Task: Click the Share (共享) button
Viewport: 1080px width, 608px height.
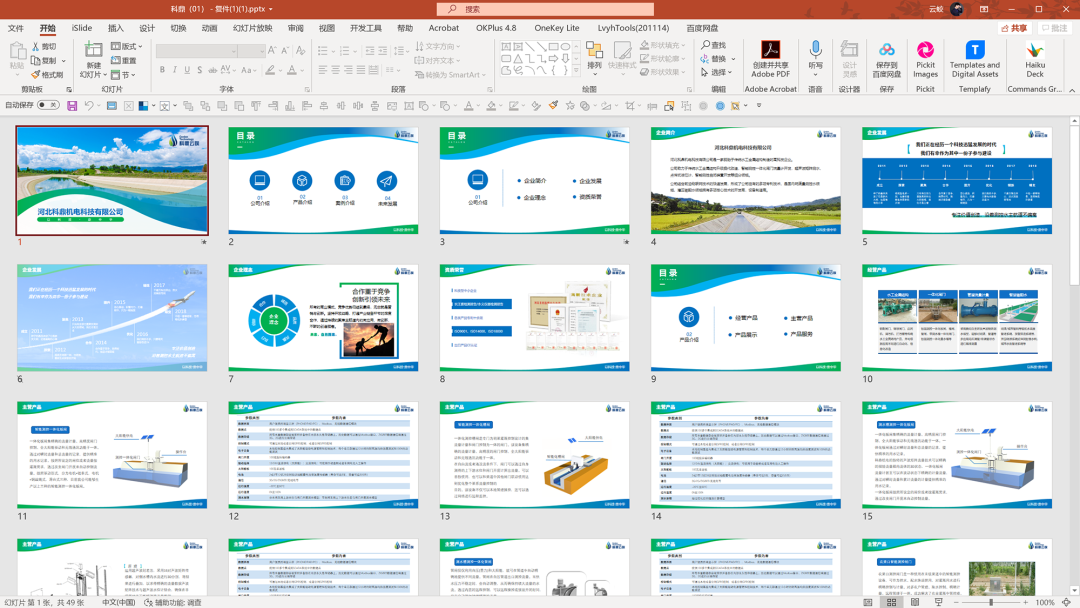Action: click(1015, 28)
